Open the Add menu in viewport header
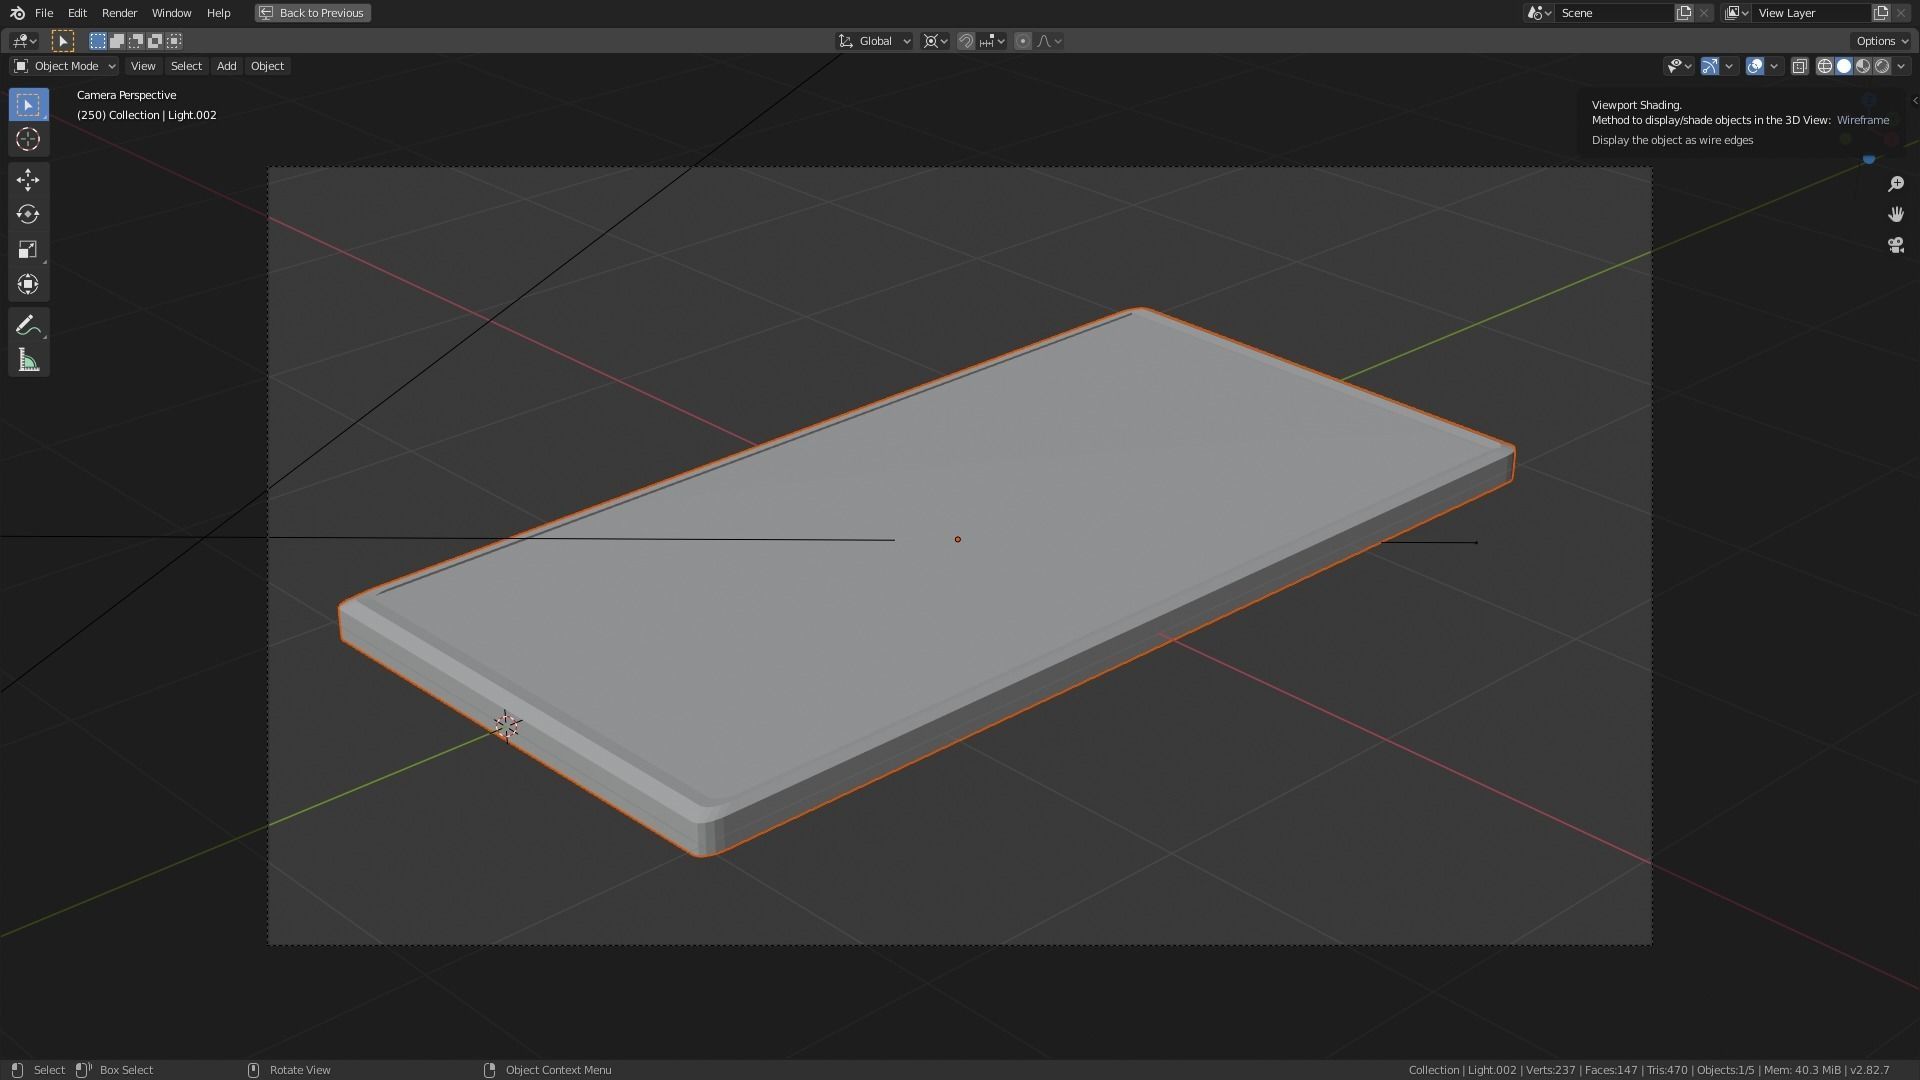 click(x=226, y=66)
